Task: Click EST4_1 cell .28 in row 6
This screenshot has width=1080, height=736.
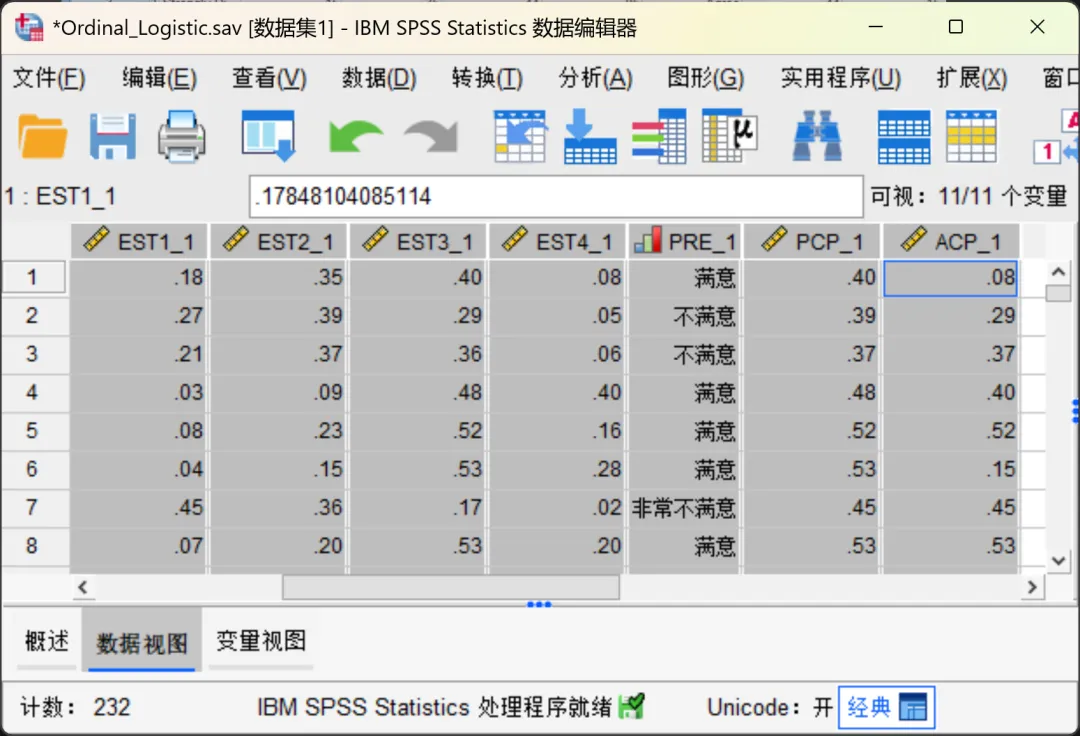Action: click(557, 469)
